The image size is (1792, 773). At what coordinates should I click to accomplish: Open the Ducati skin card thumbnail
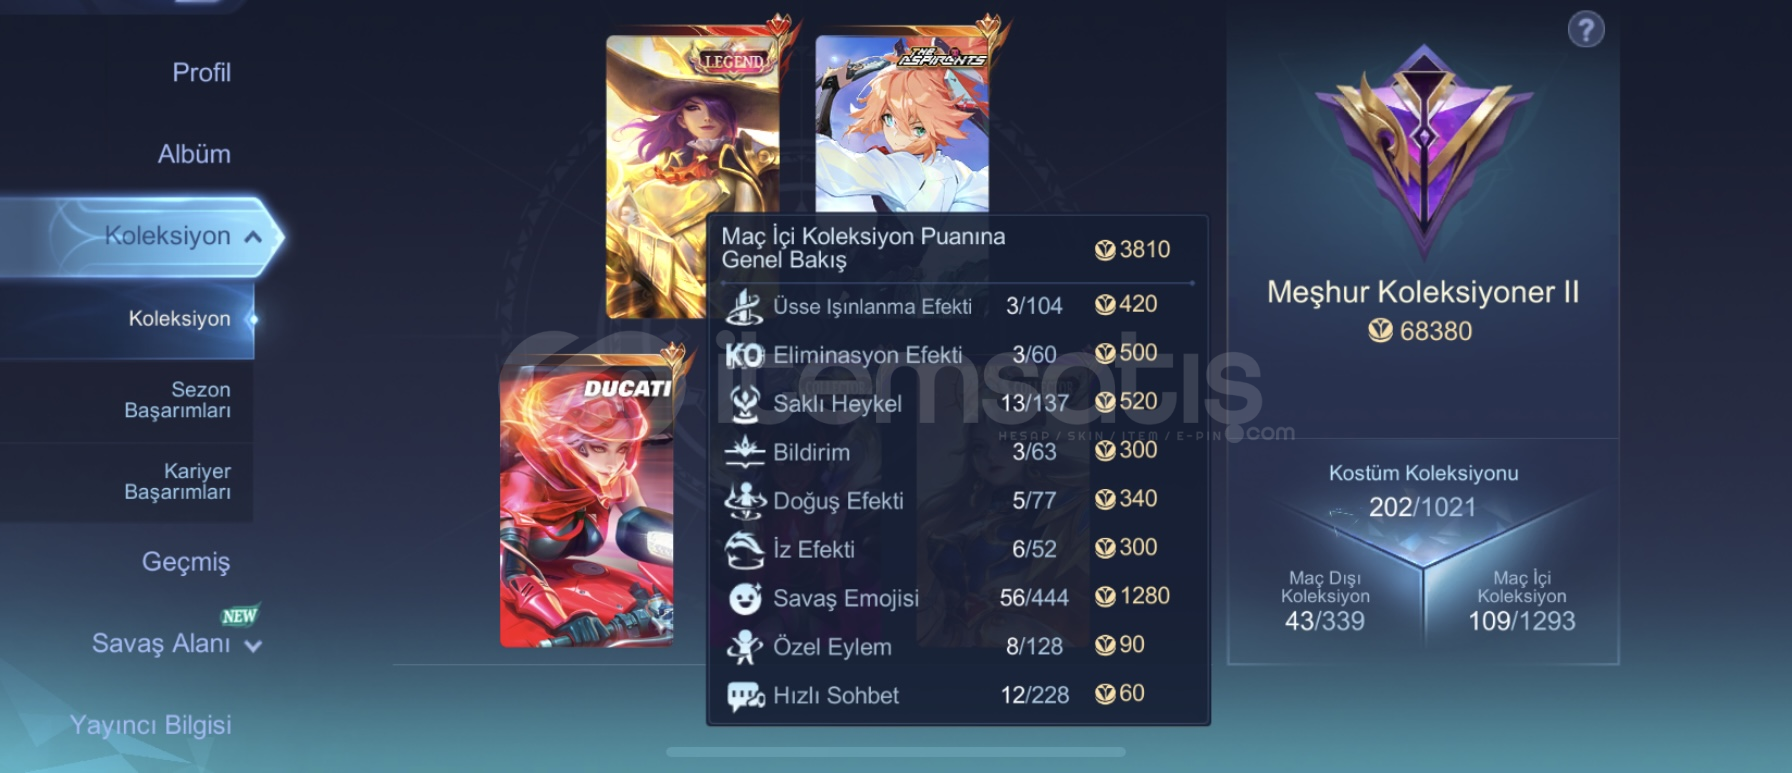587,500
